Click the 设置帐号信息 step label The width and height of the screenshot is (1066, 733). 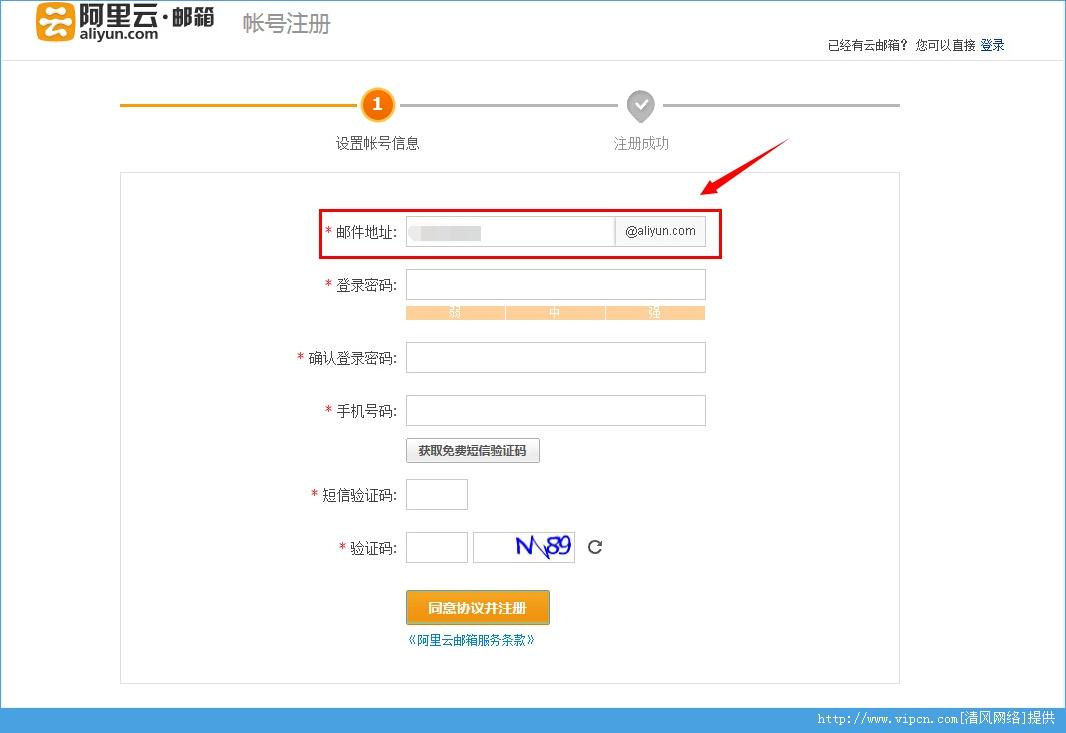(377, 143)
